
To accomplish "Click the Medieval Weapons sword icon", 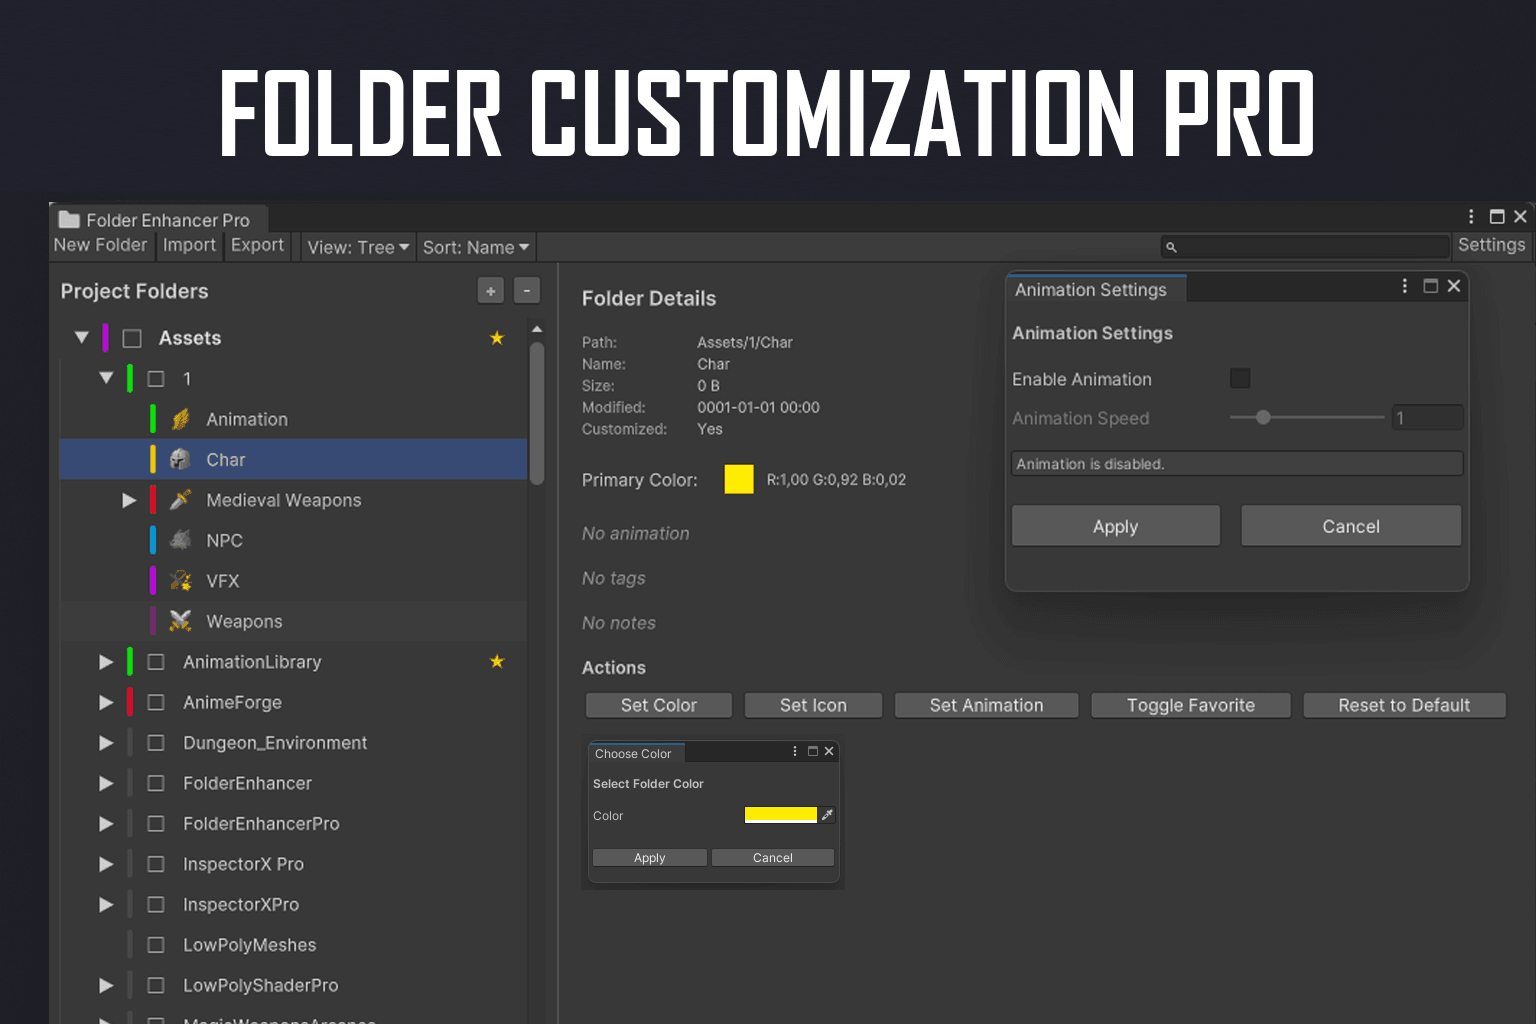I will (179, 500).
